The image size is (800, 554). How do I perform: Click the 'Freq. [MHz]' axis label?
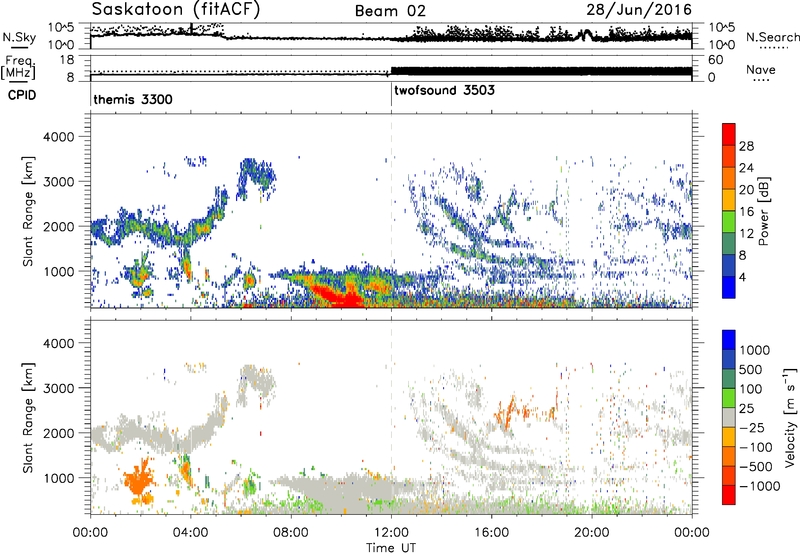click(18, 67)
